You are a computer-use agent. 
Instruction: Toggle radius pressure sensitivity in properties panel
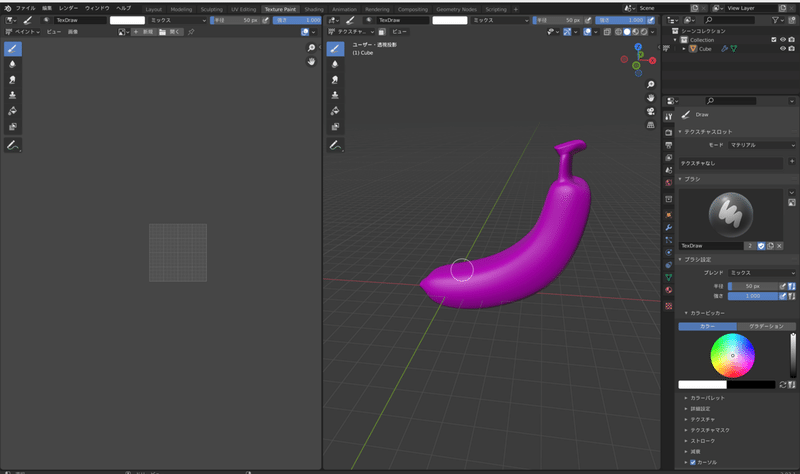coord(783,286)
